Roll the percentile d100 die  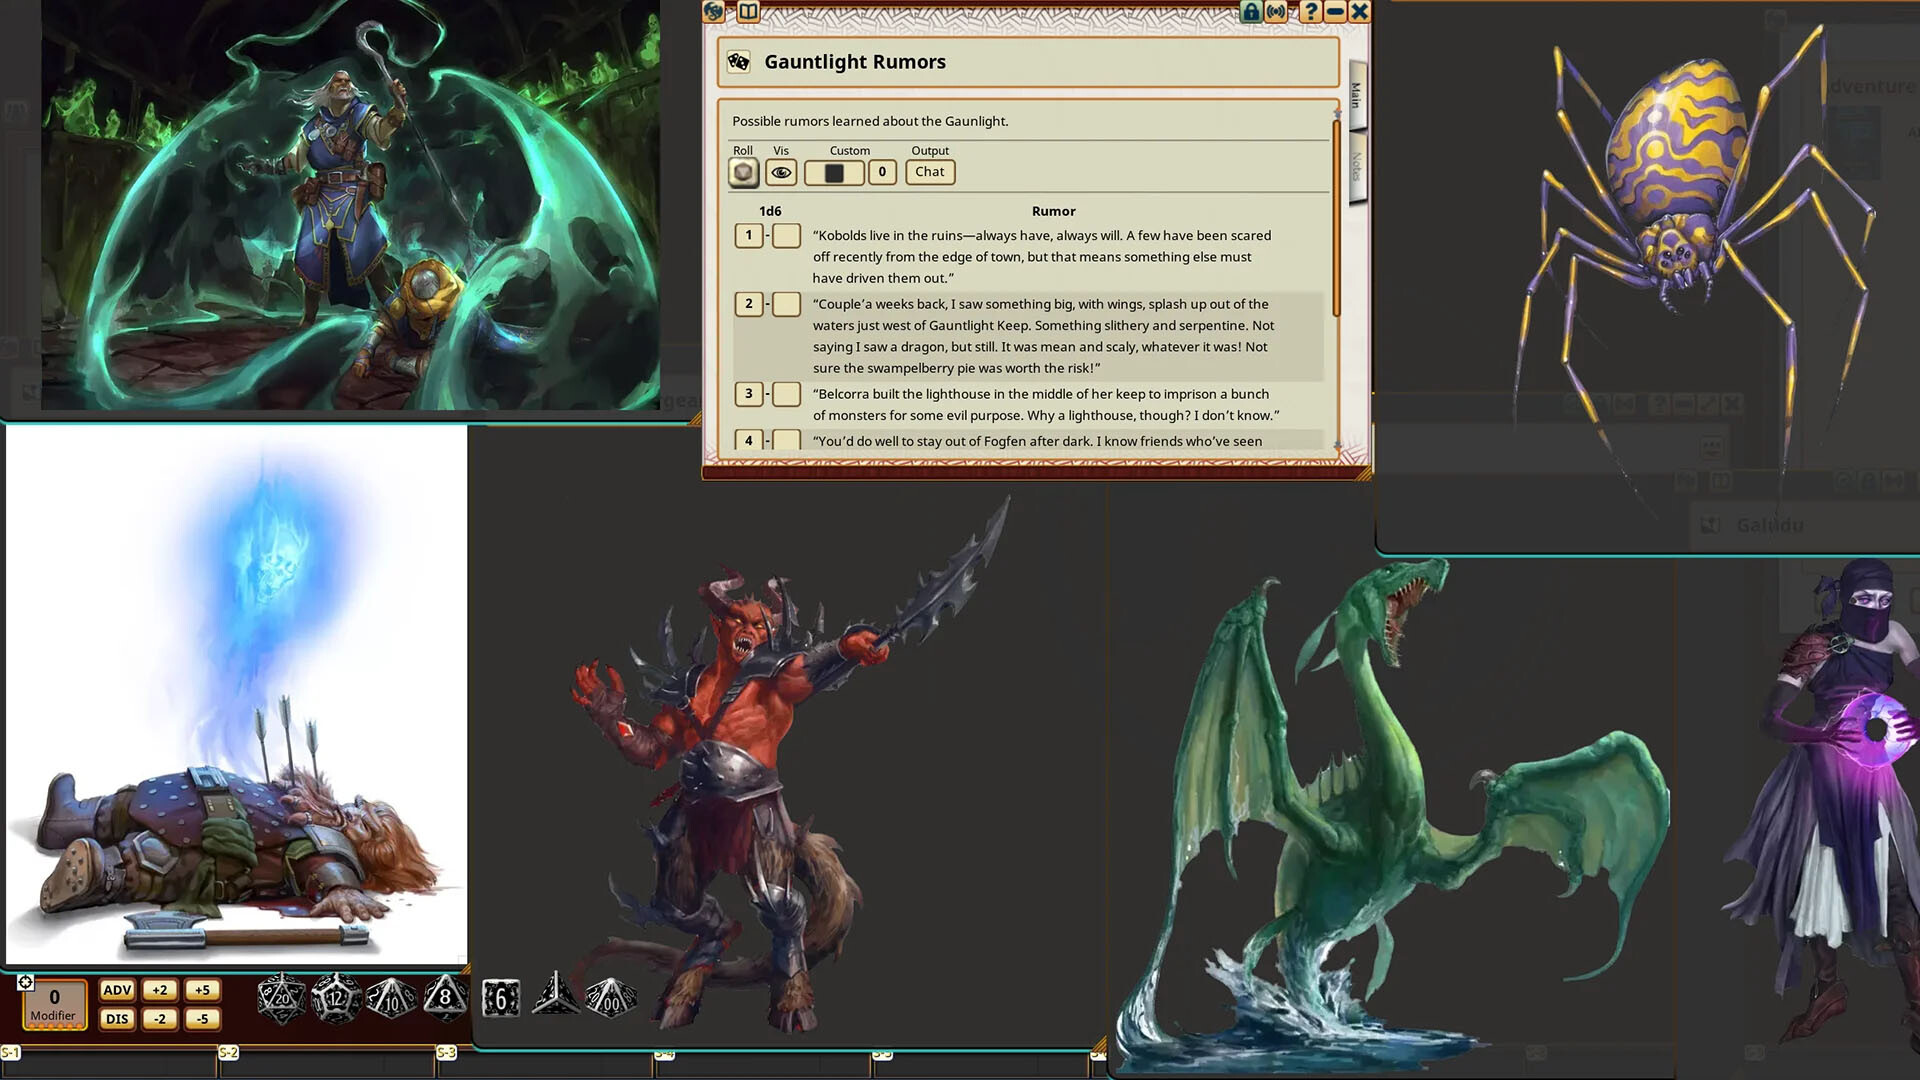612,996
